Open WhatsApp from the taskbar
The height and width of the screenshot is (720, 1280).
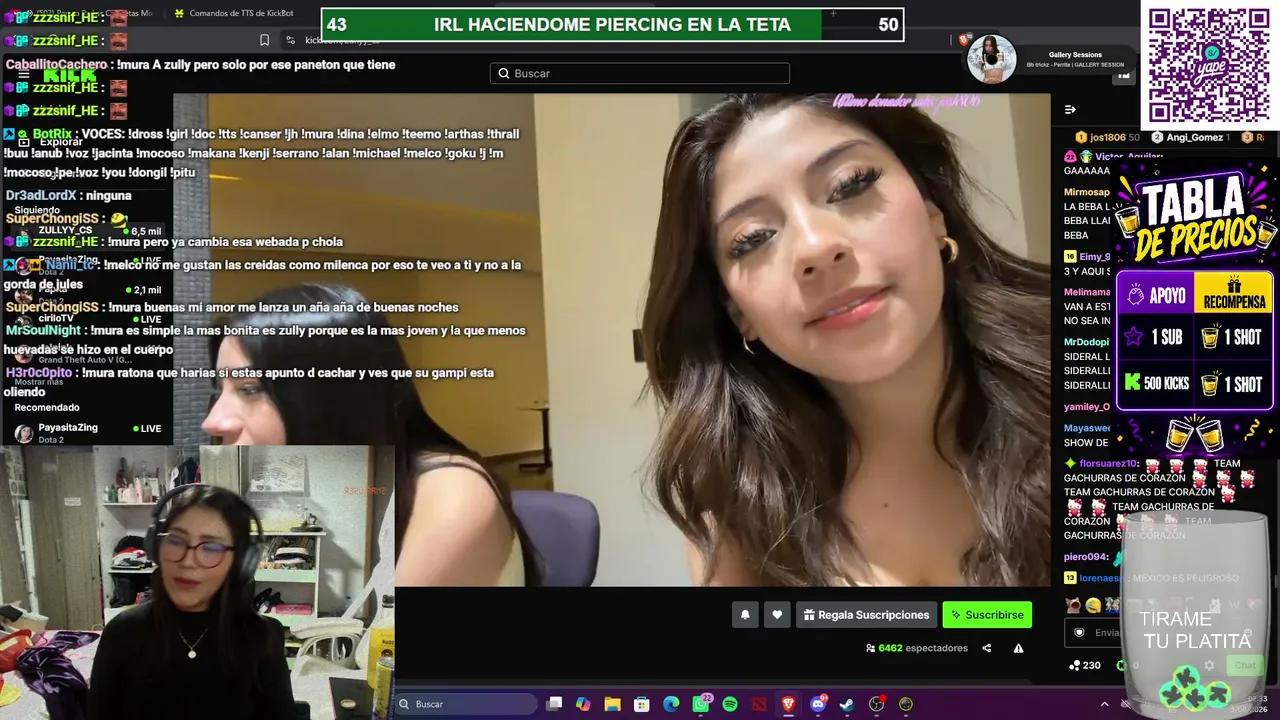pyautogui.click(x=701, y=704)
